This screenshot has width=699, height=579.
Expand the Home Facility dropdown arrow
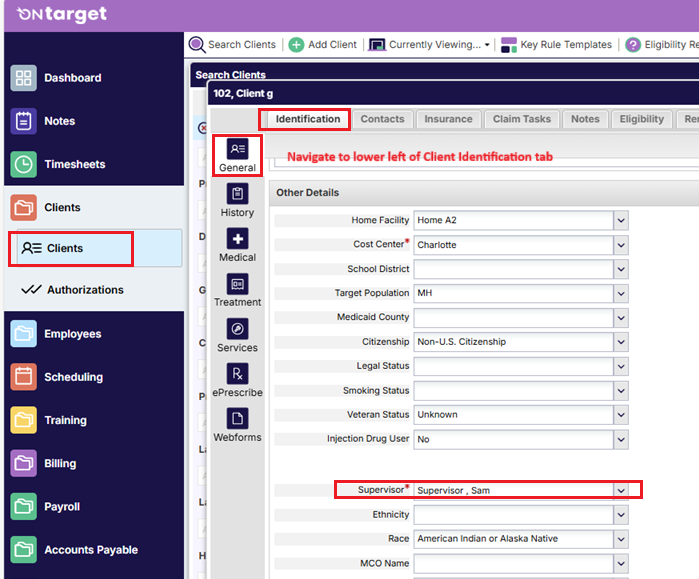(x=621, y=220)
